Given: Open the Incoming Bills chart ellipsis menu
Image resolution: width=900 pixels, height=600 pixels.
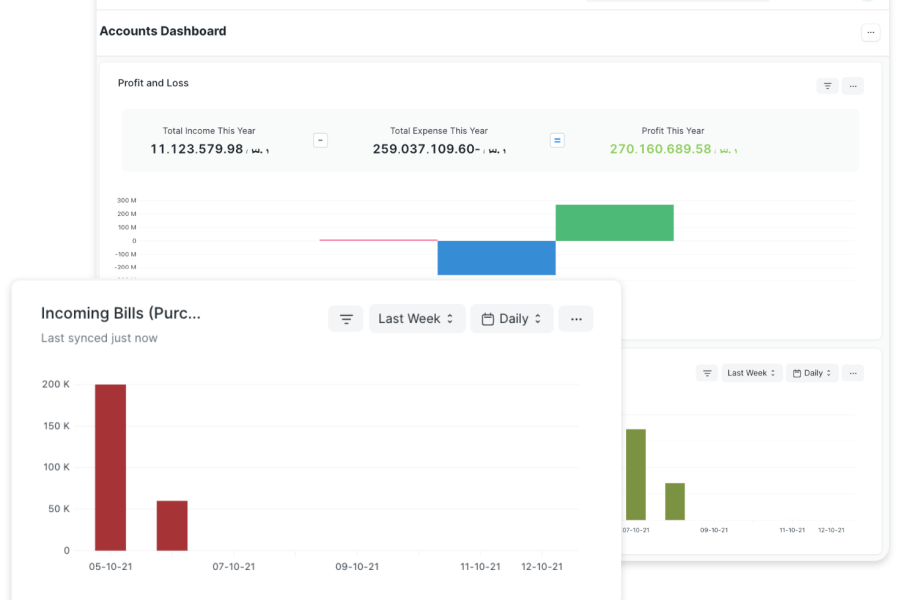Looking at the screenshot, I should tap(576, 319).
